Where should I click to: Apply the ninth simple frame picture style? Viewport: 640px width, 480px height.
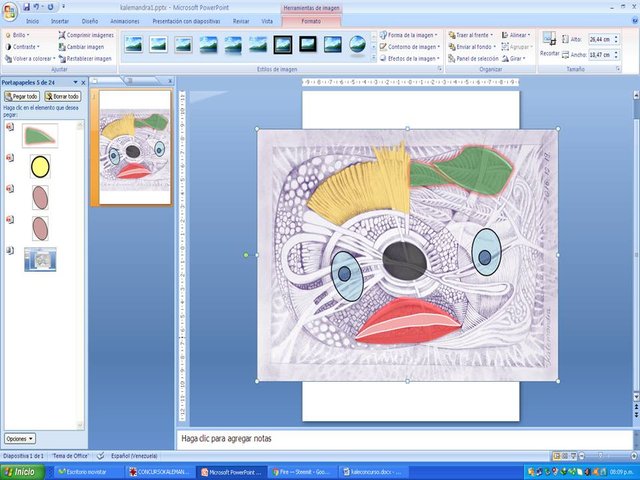pos(333,44)
